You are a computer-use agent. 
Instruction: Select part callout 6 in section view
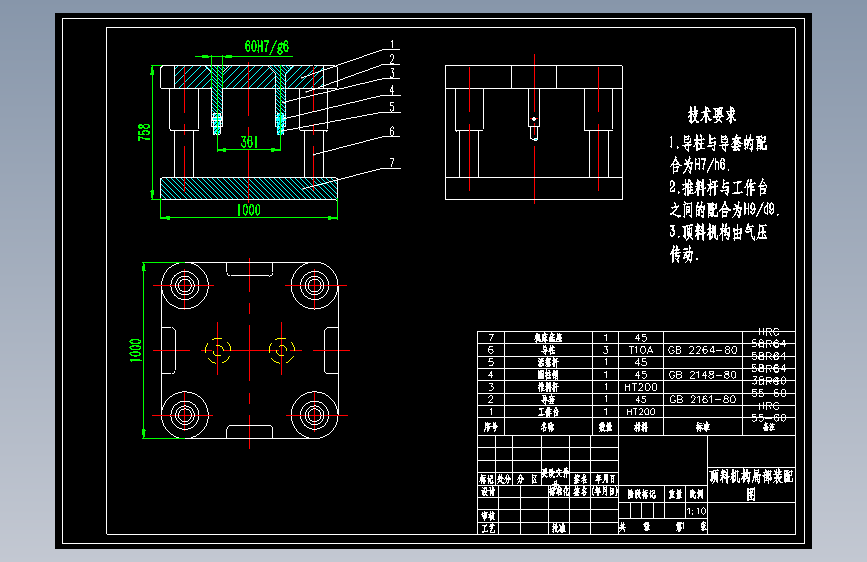tap(392, 131)
